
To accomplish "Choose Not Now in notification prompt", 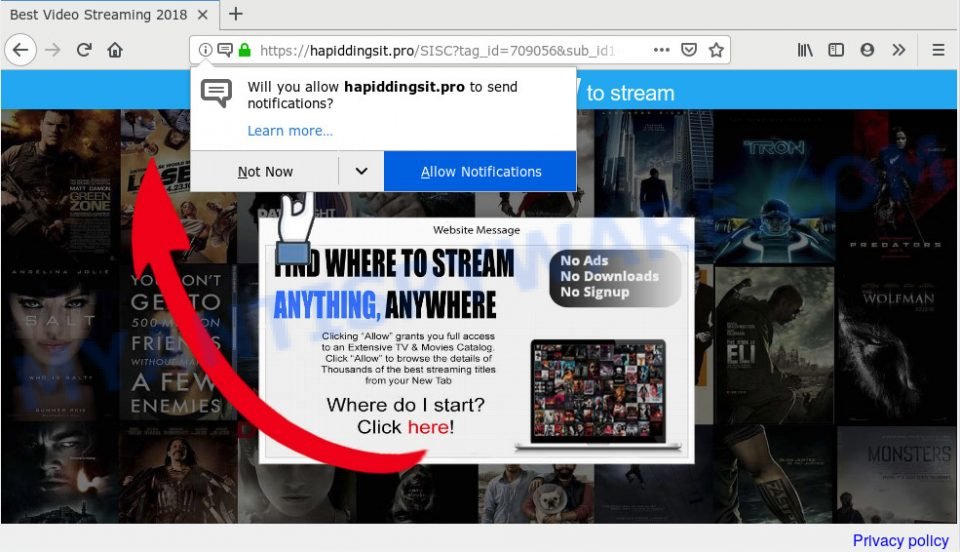I will pos(265,172).
